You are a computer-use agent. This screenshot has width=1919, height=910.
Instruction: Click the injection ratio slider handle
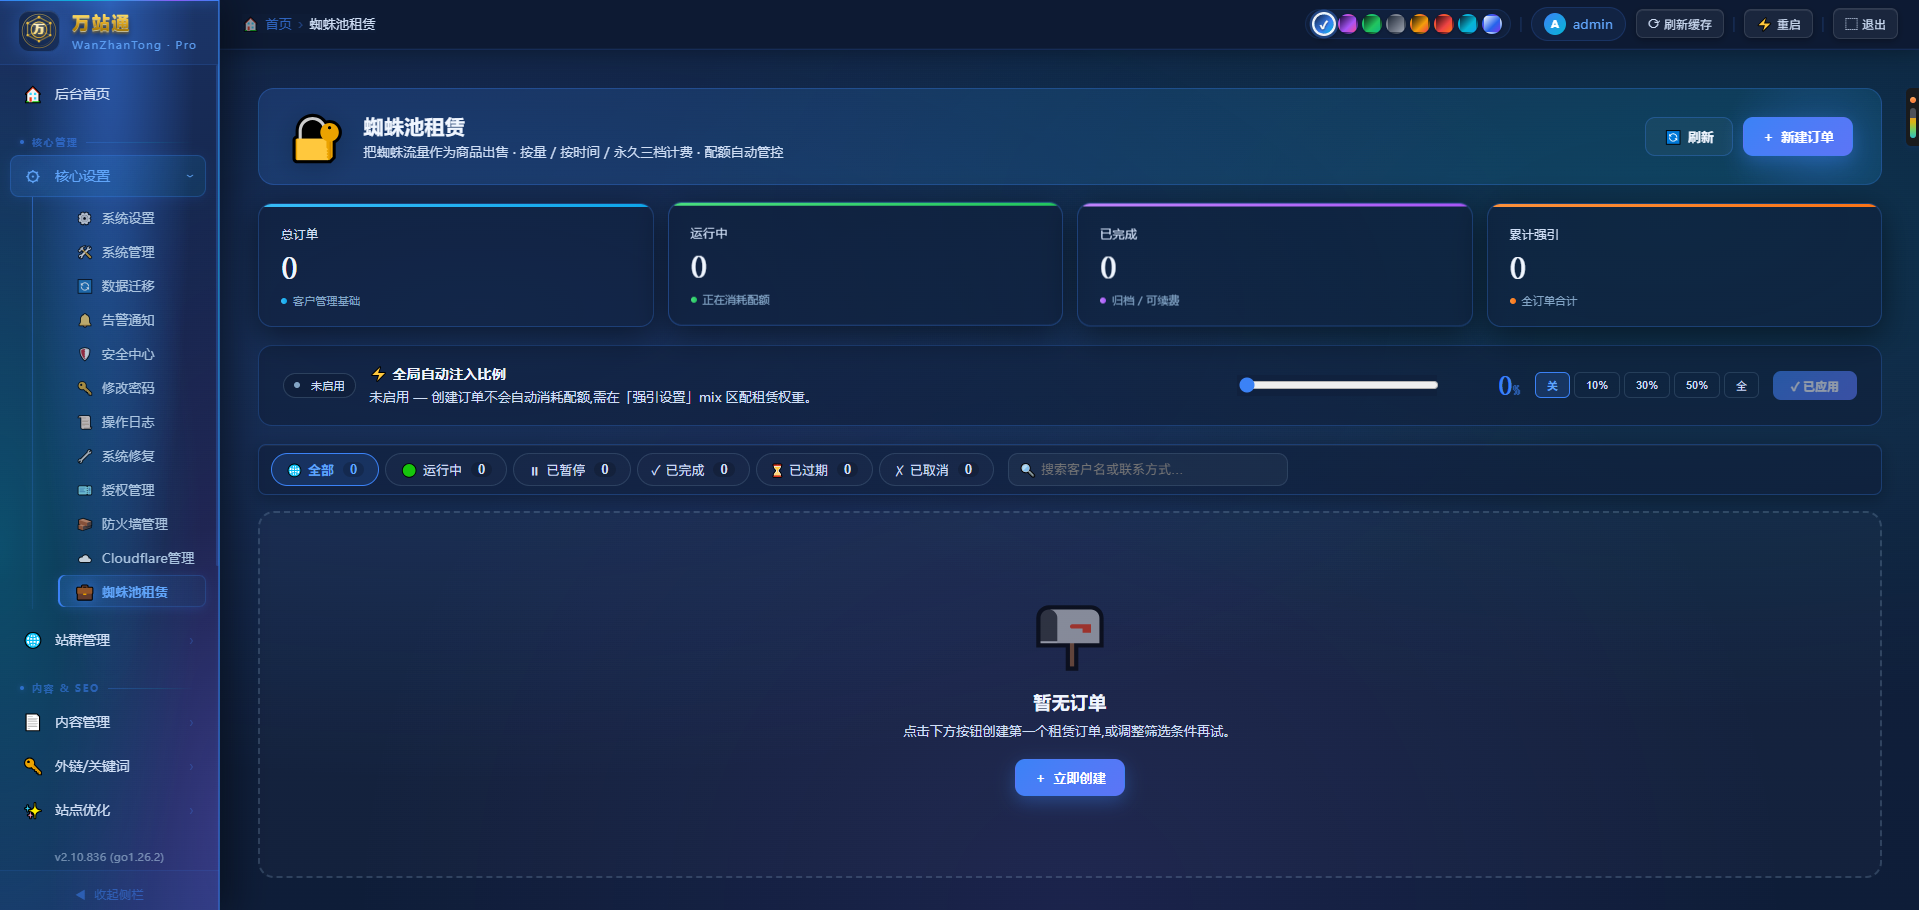1247,385
